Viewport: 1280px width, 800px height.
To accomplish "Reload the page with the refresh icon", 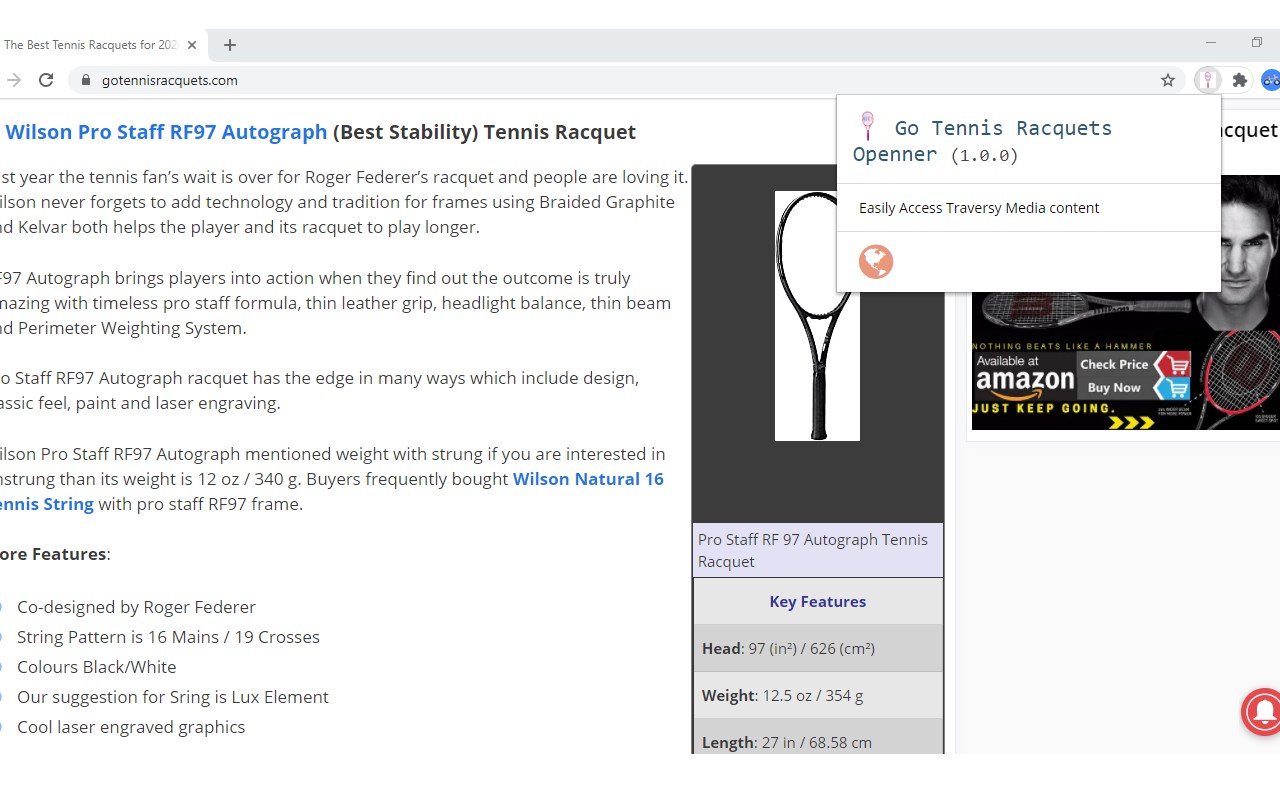I will pos(46,80).
